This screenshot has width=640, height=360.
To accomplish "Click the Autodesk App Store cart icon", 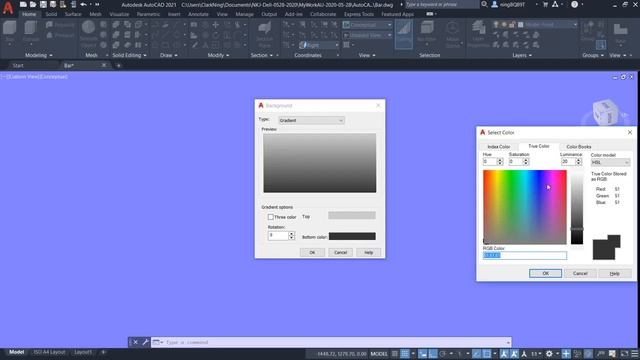I will [x=545, y=4].
